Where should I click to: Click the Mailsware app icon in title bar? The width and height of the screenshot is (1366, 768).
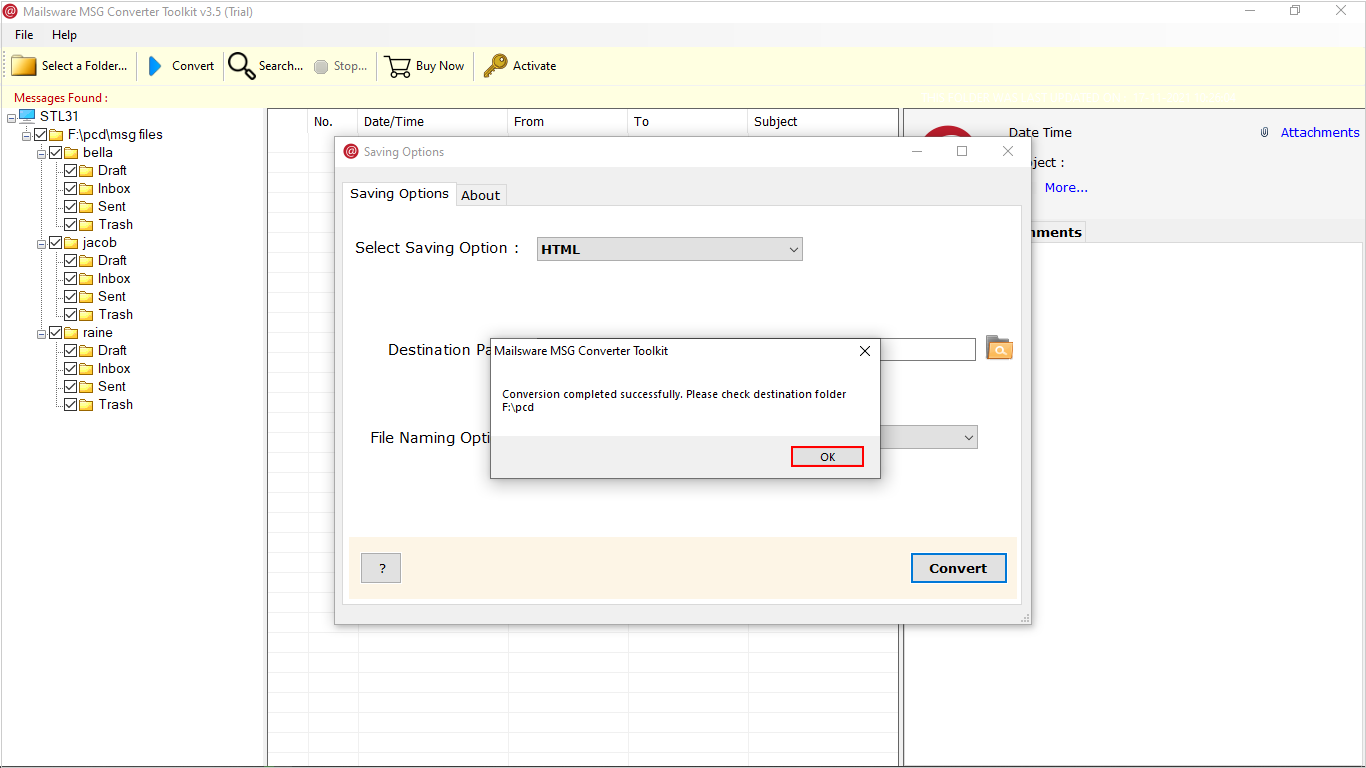pyautogui.click(x=11, y=11)
